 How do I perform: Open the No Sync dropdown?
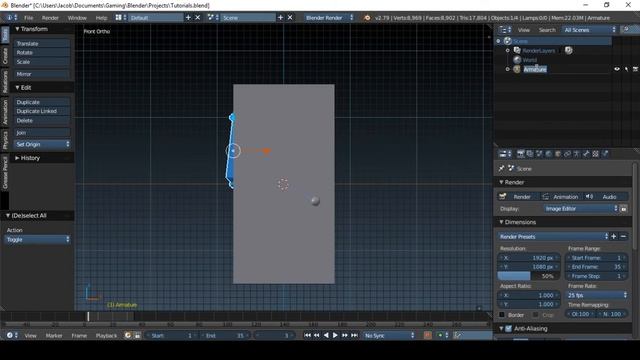click(388, 335)
